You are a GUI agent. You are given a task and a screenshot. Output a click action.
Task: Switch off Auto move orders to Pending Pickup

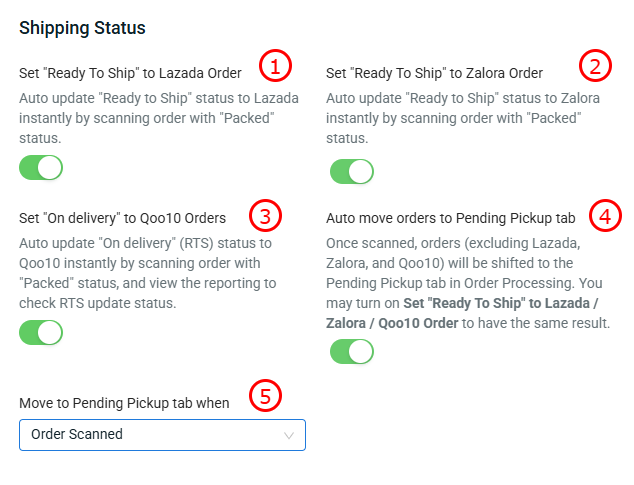click(352, 351)
